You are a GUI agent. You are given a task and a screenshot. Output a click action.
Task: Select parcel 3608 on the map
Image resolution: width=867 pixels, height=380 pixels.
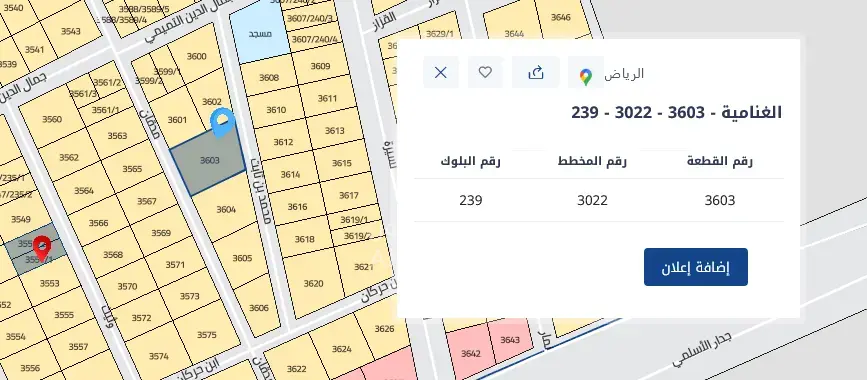click(269, 77)
